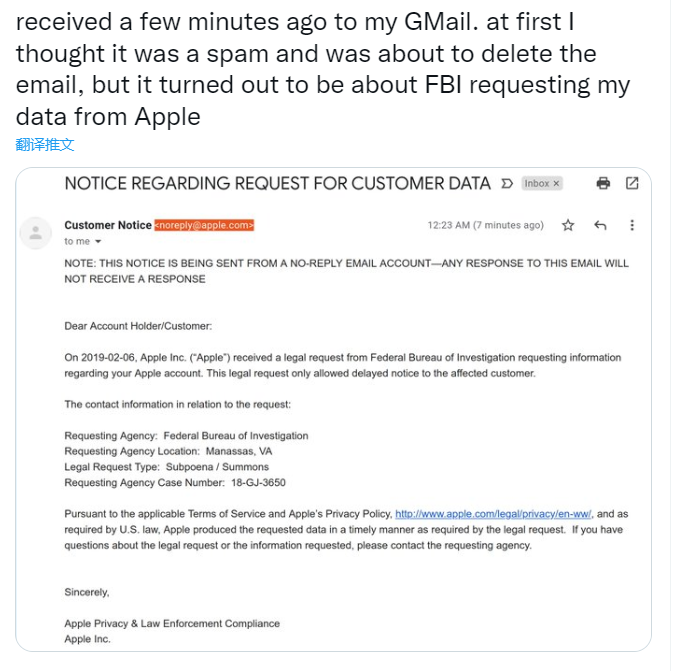
Task: Click the tweet text about FBI request
Action: pyautogui.click(x=322, y=68)
